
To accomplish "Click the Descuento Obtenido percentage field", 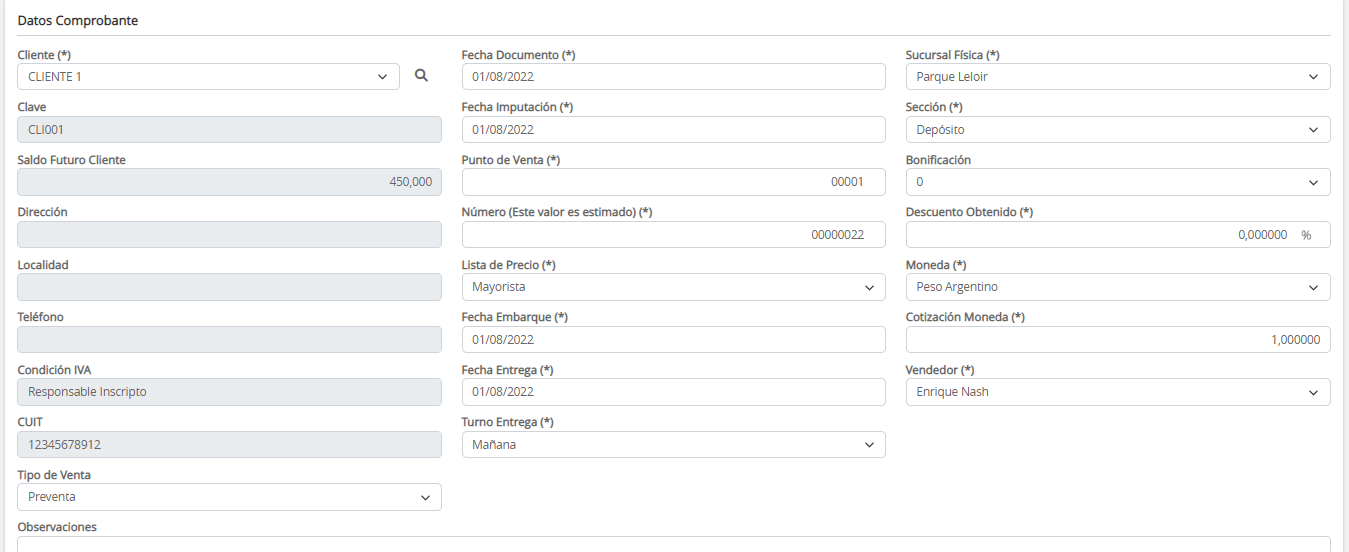I will (x=1100, y=234).
